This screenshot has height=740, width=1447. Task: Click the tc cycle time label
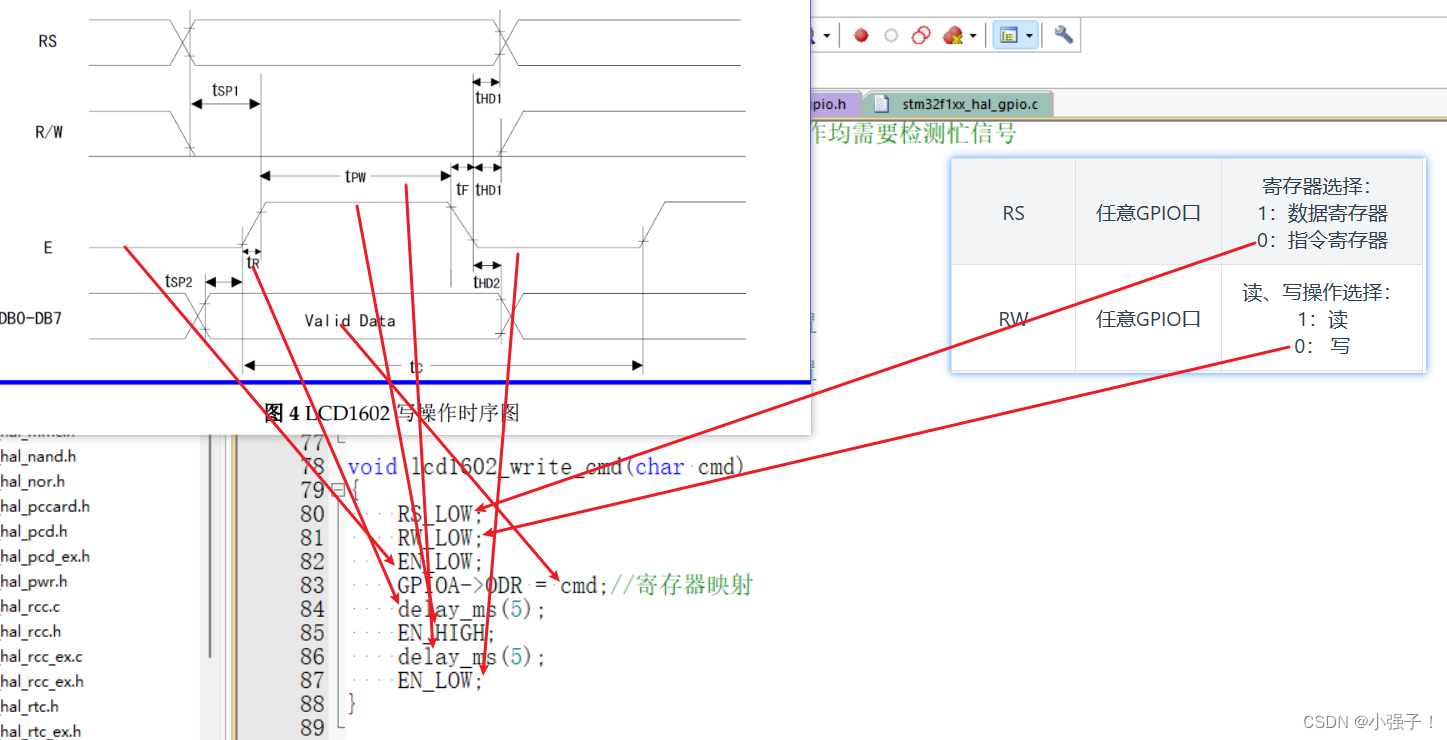coord(416,367)
